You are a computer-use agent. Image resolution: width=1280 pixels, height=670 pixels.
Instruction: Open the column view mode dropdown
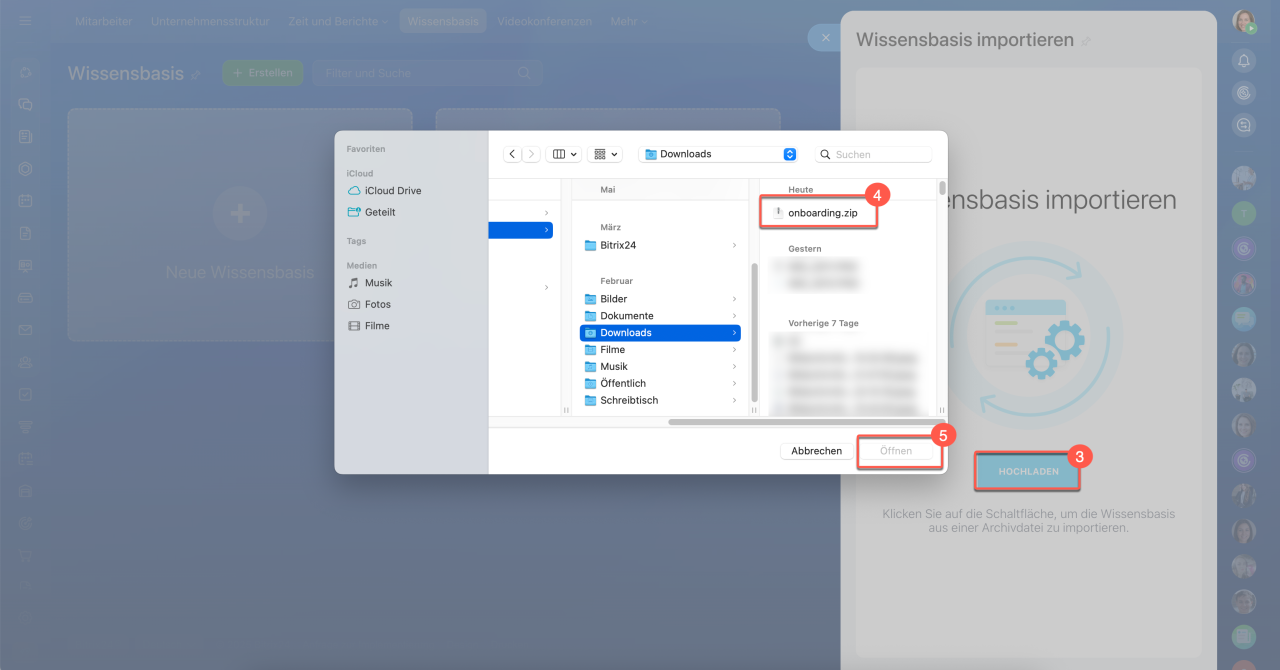pyautogui.click(x=563, y=154)
